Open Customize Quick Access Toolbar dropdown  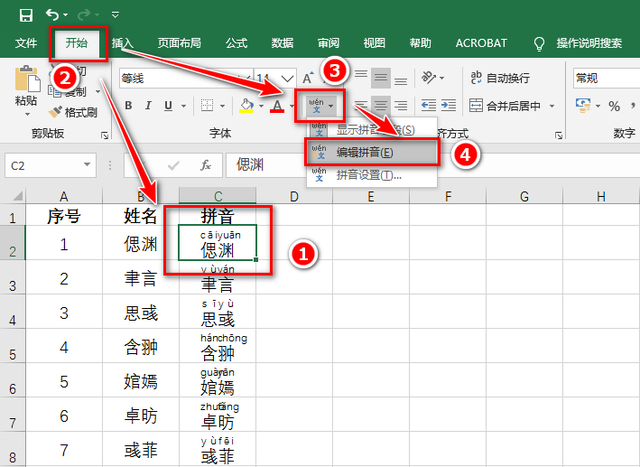115,15
